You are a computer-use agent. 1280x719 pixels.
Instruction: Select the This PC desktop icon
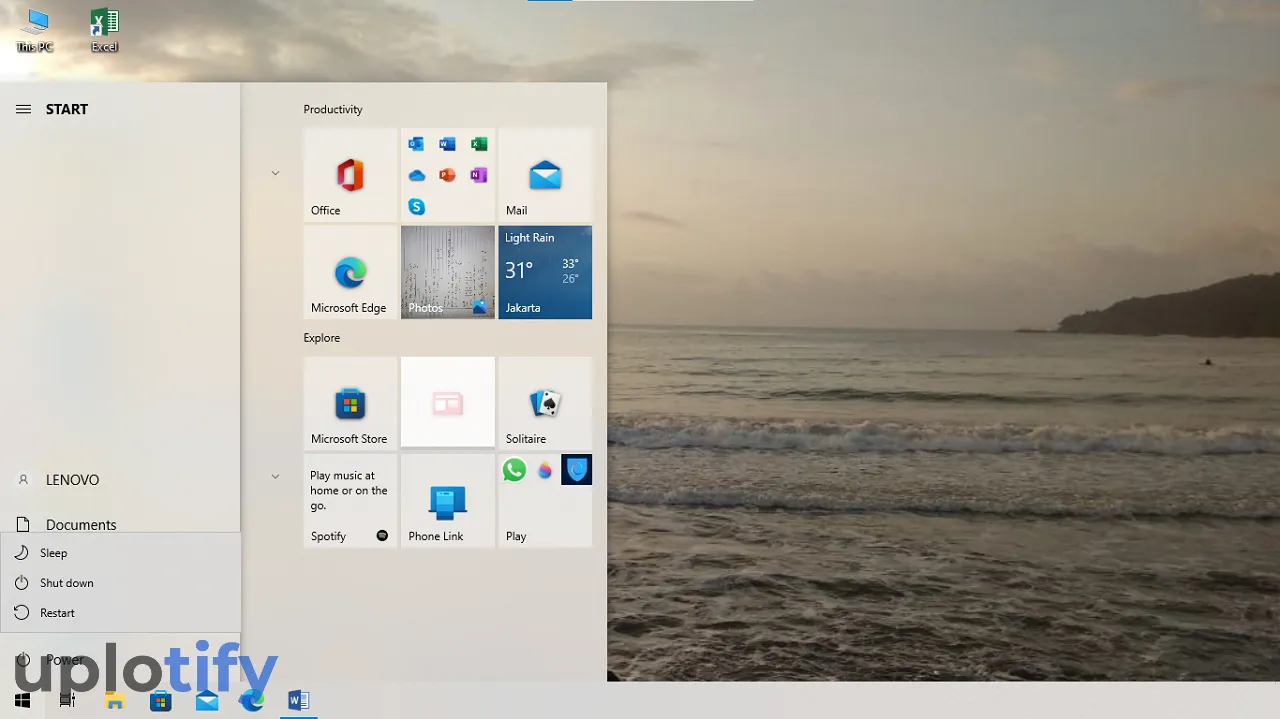tap(35, 31)
